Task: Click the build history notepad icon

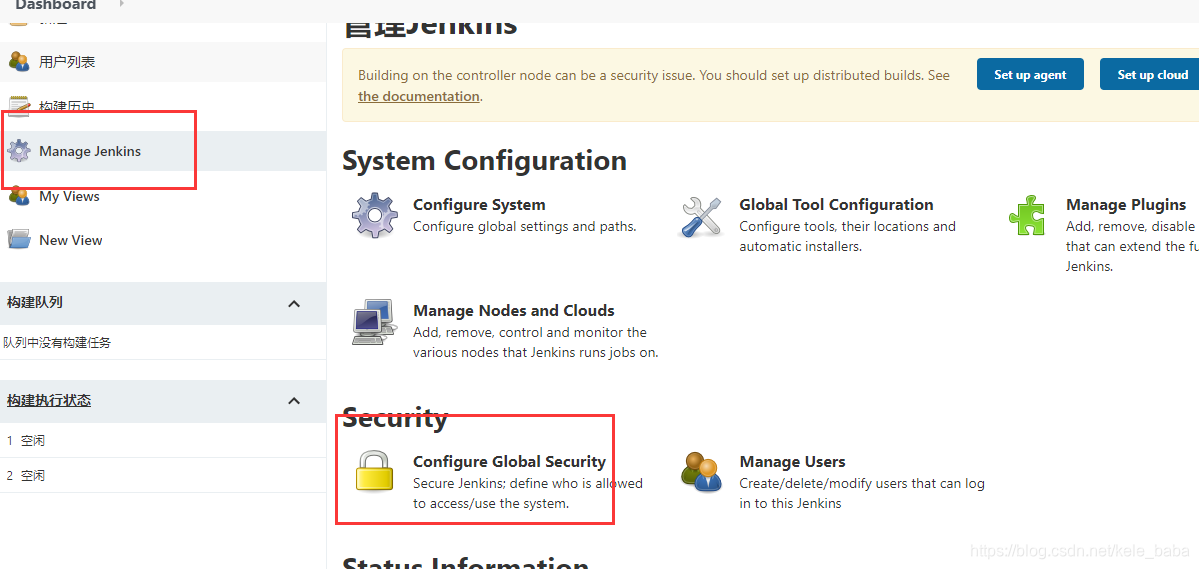Action: [x=19, y=106]
